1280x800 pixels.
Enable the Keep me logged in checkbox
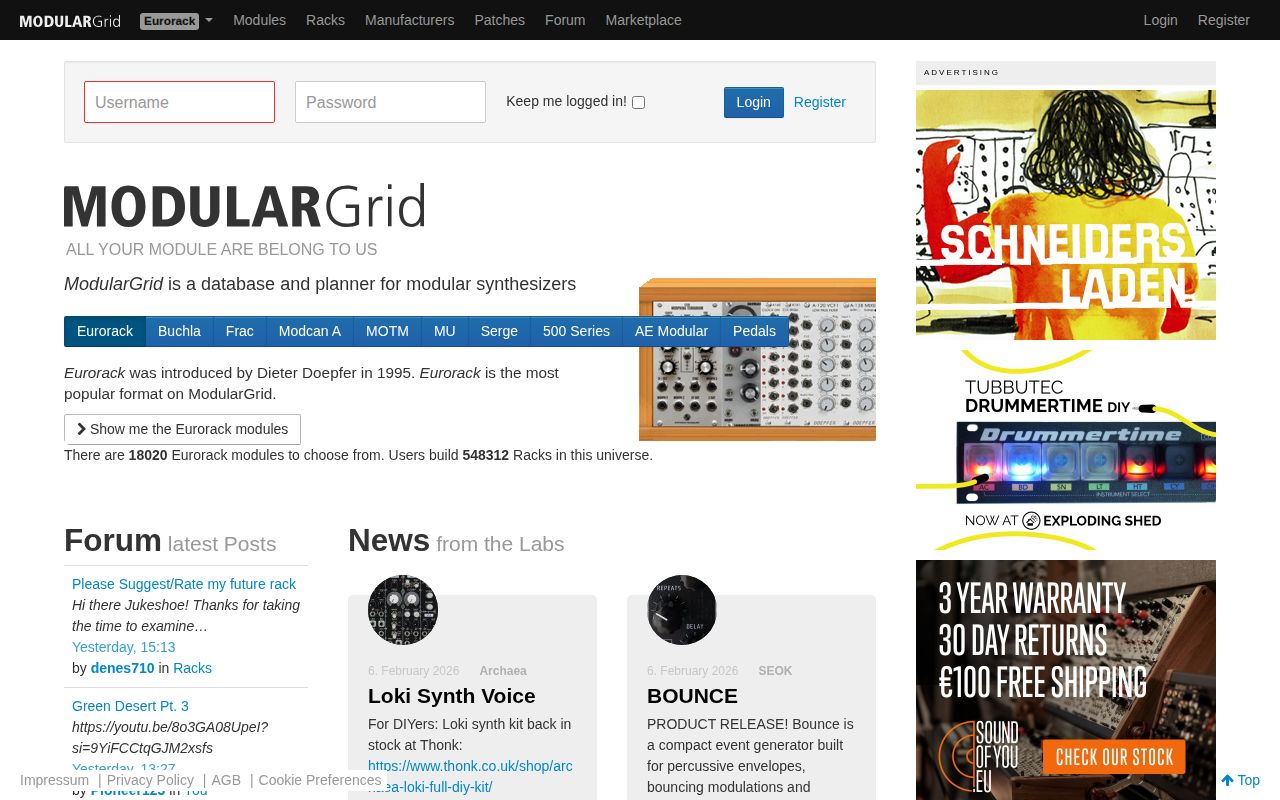tap(638, 102)
